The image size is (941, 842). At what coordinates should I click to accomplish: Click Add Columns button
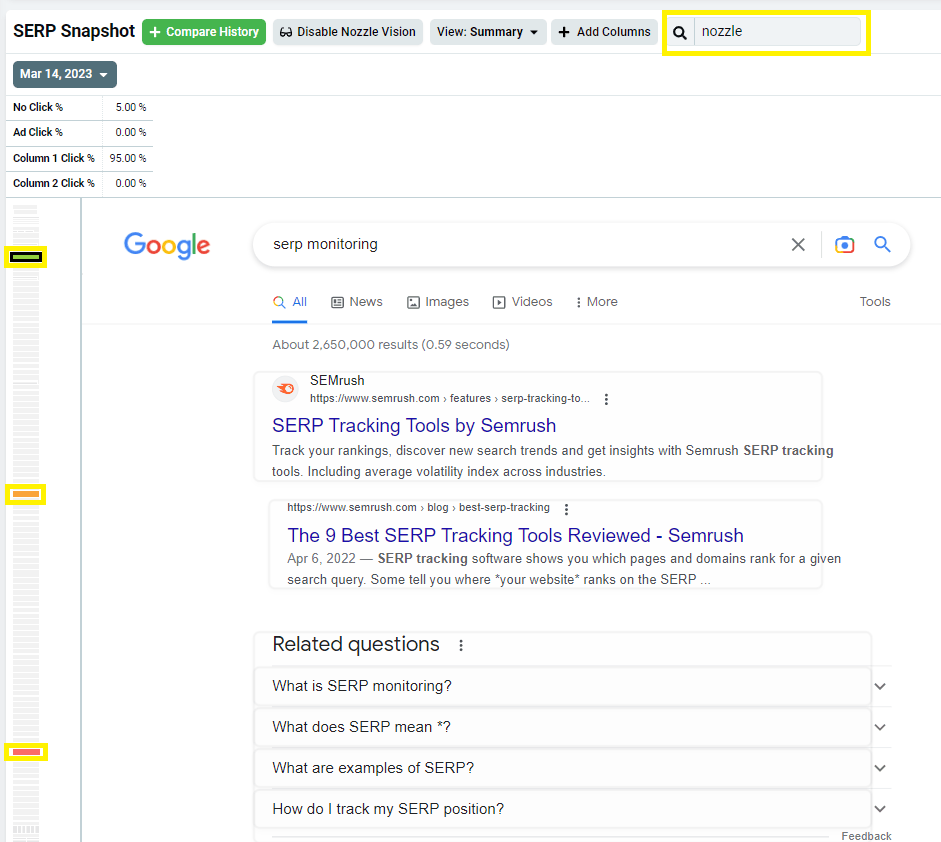click(604, 32)
